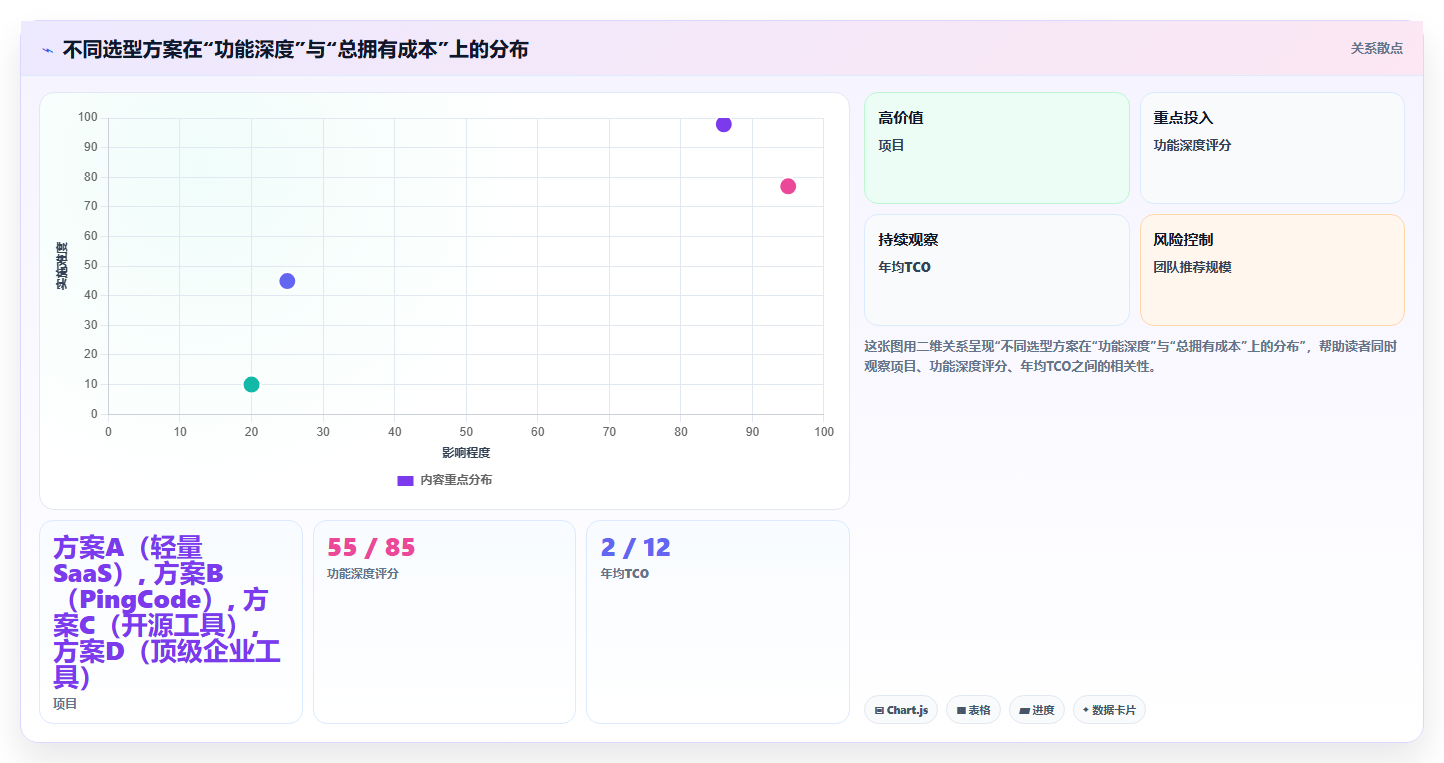Select the teal scatter data point

[x=251, y=384]
